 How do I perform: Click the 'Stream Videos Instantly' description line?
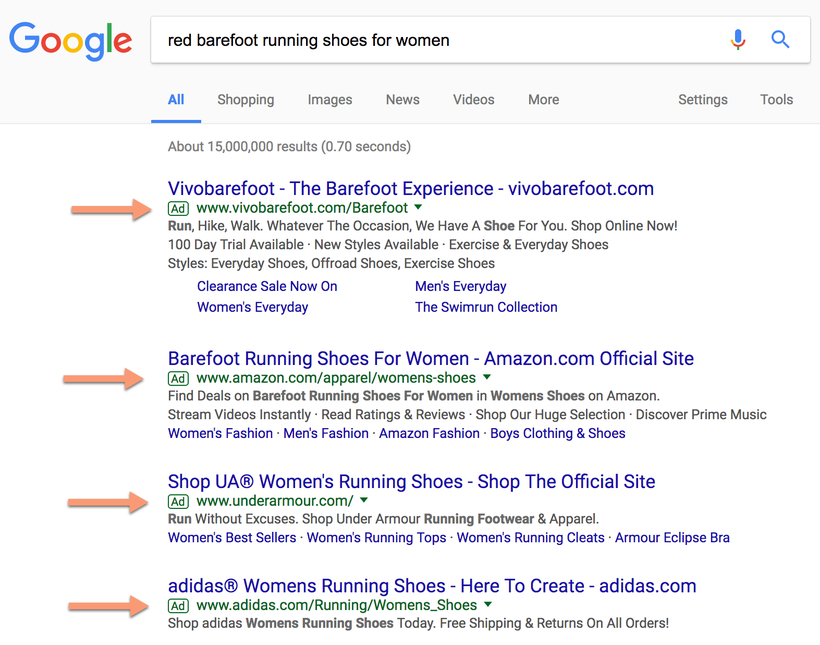pos(467,414)
